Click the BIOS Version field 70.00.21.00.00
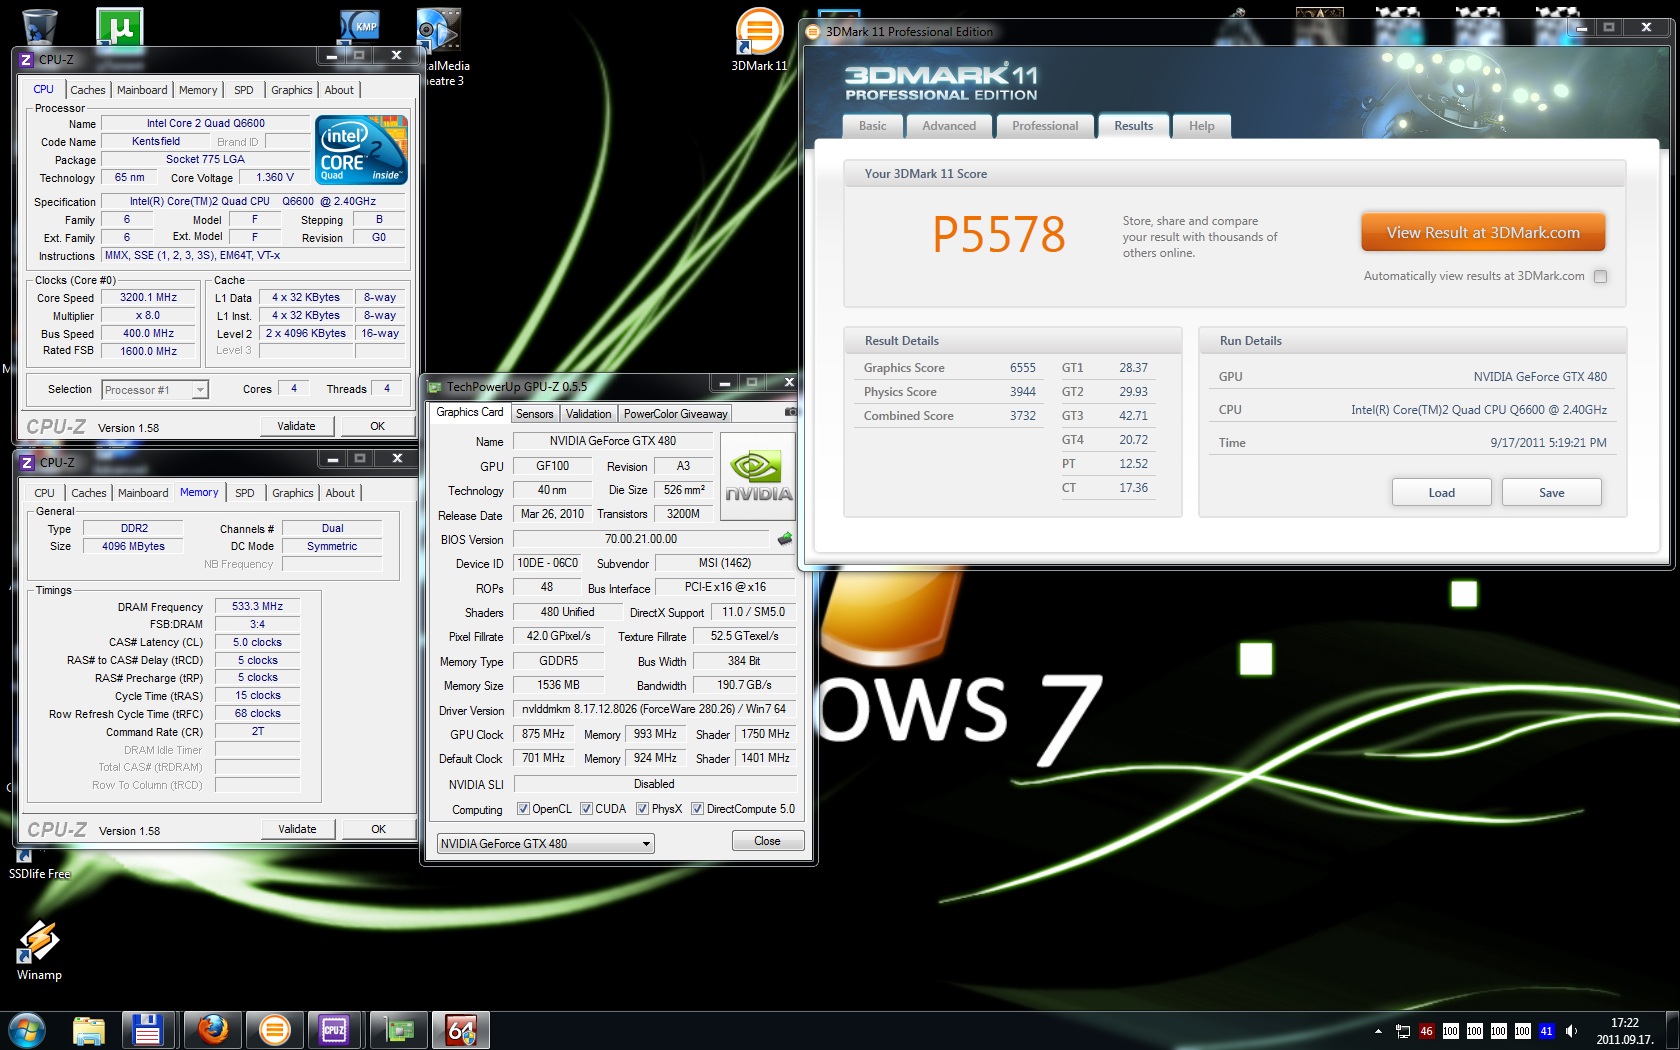Screen dimensions: 1680x1050 pos(641,539)
